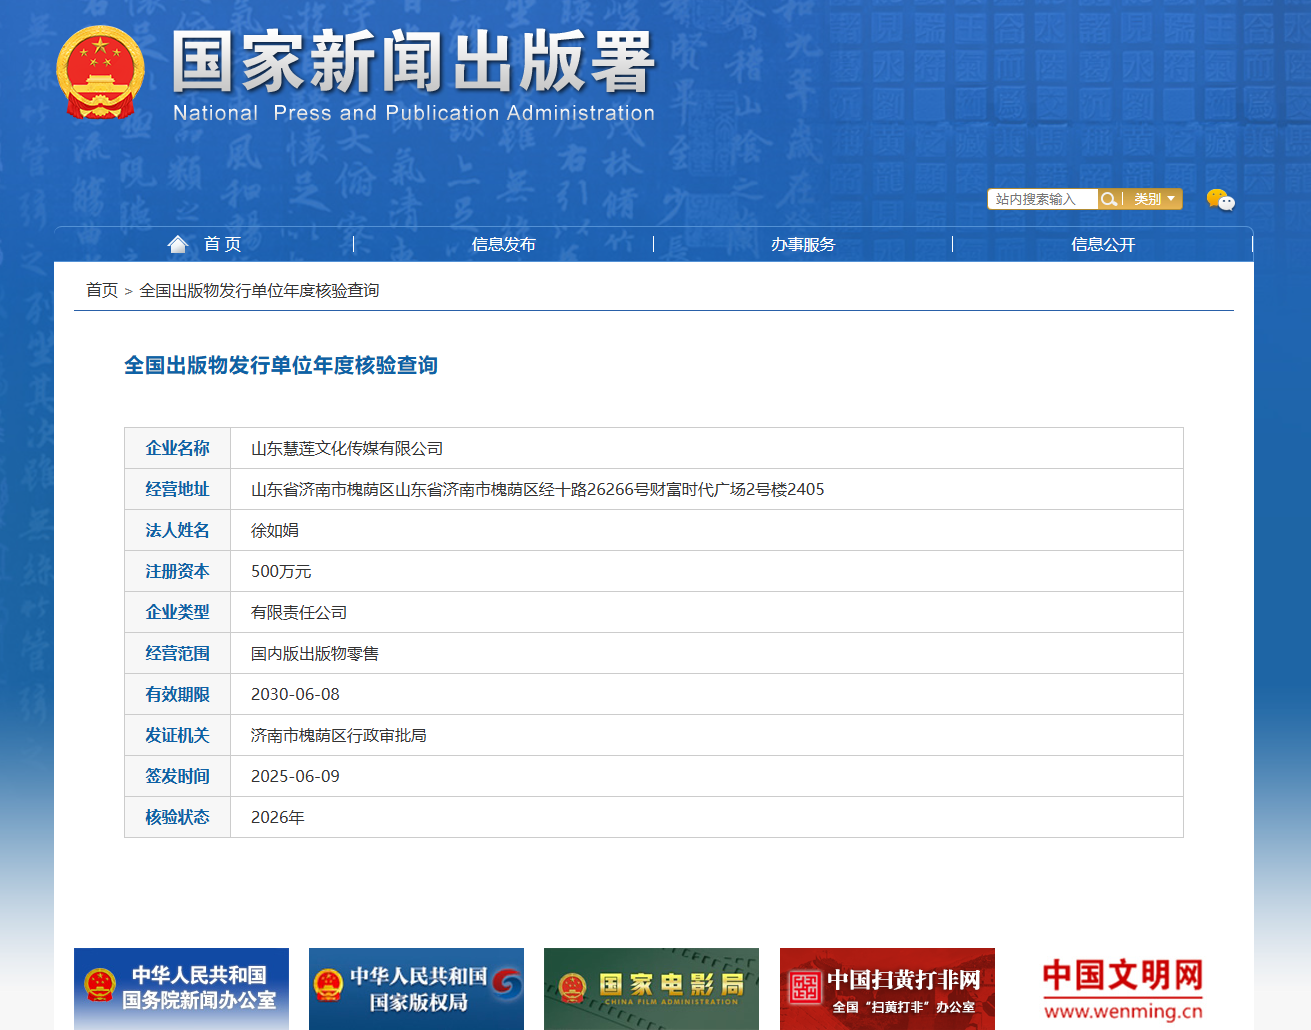Focus the 站内搜索输入 search field
The image size is (1311, 1030).
tap(1043, 199)
